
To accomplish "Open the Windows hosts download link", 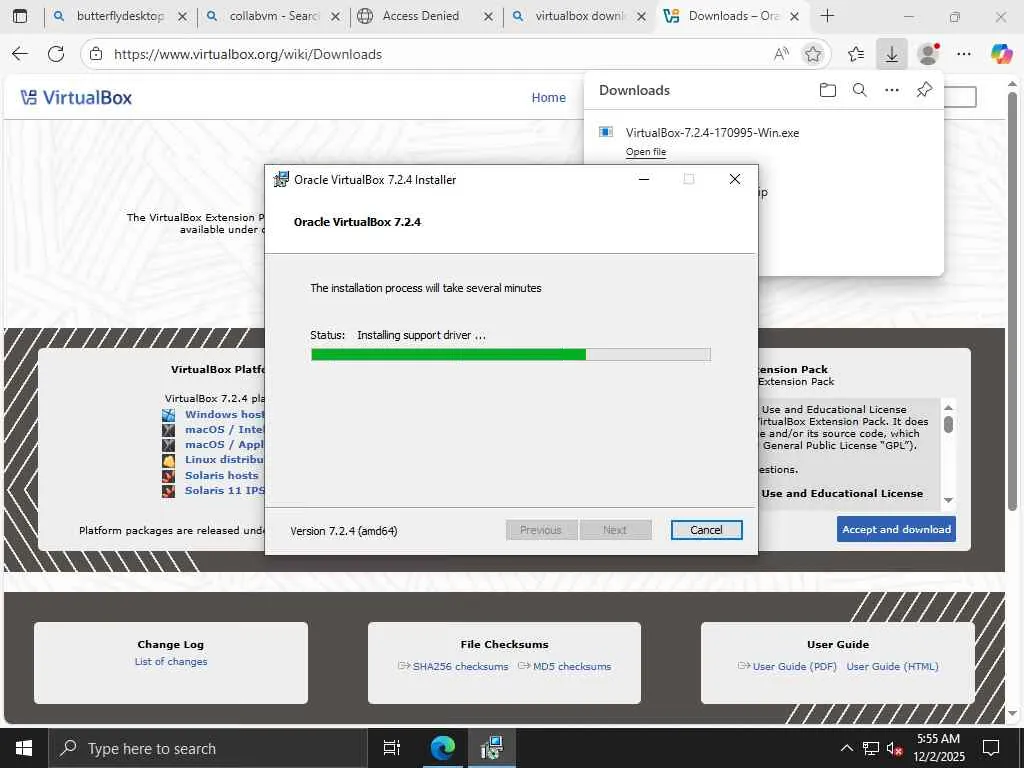I will 225,415.
